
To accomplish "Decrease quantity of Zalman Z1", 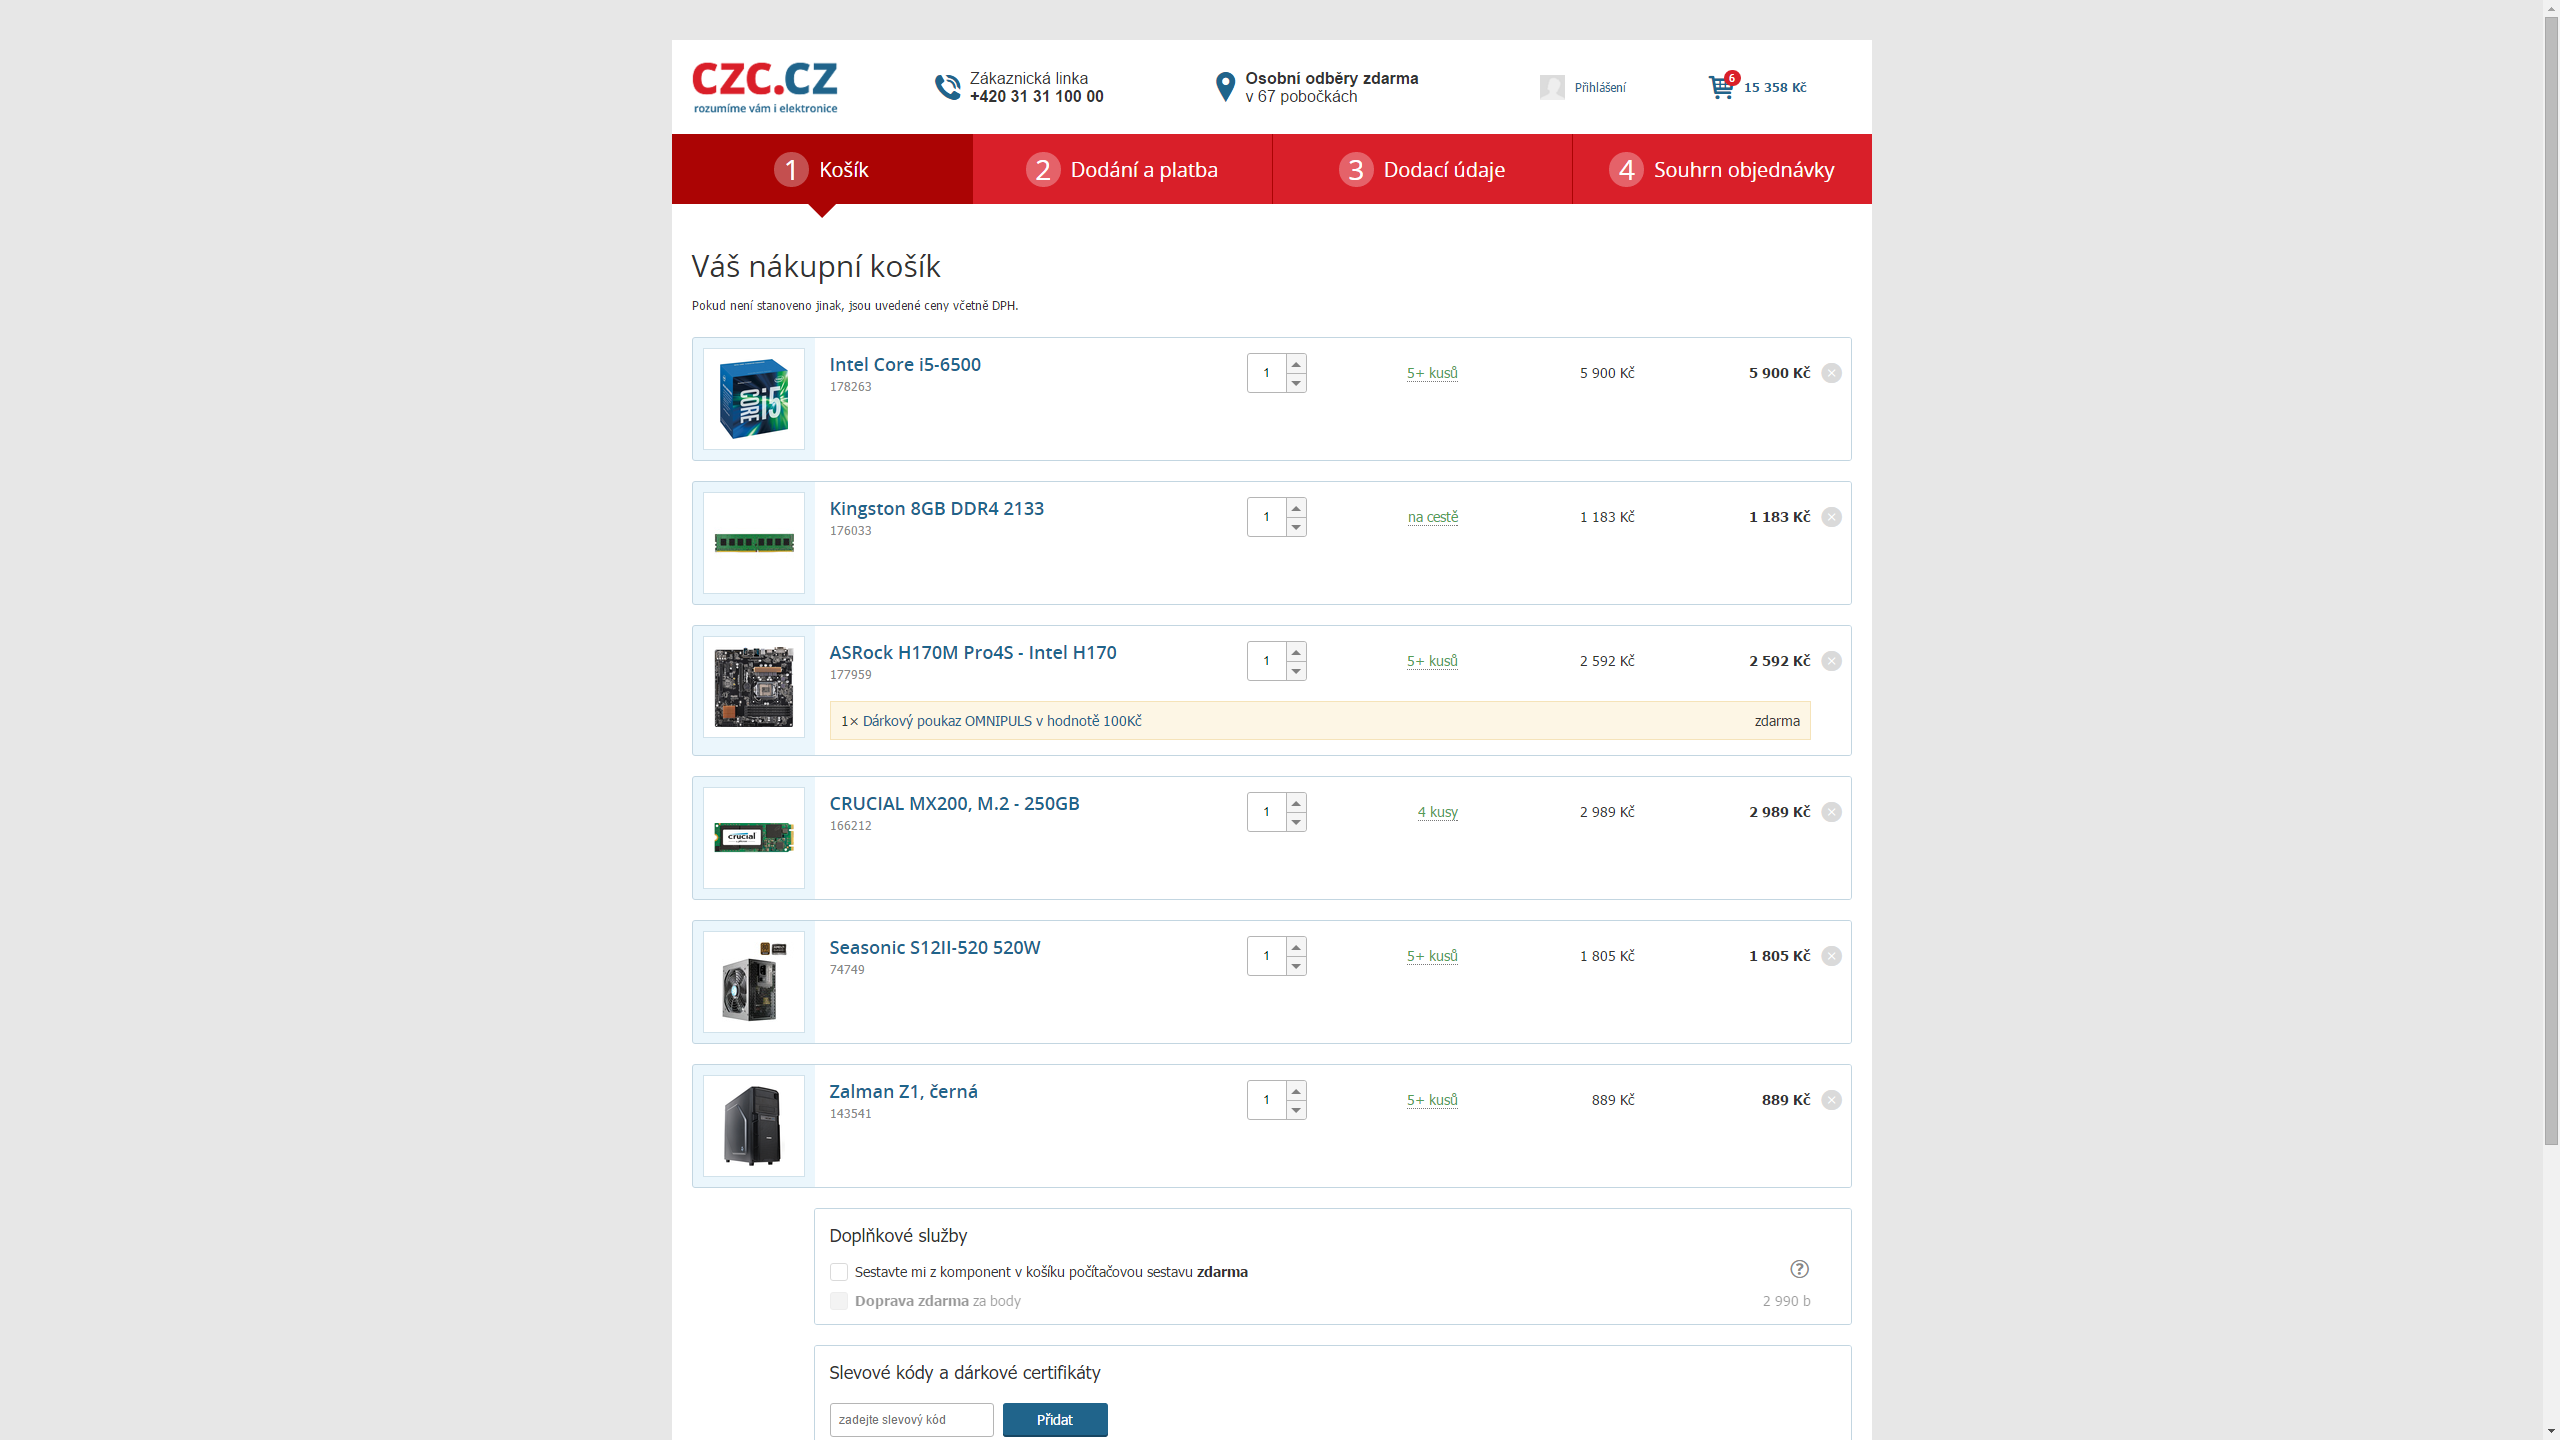I will [1296, 1110].
